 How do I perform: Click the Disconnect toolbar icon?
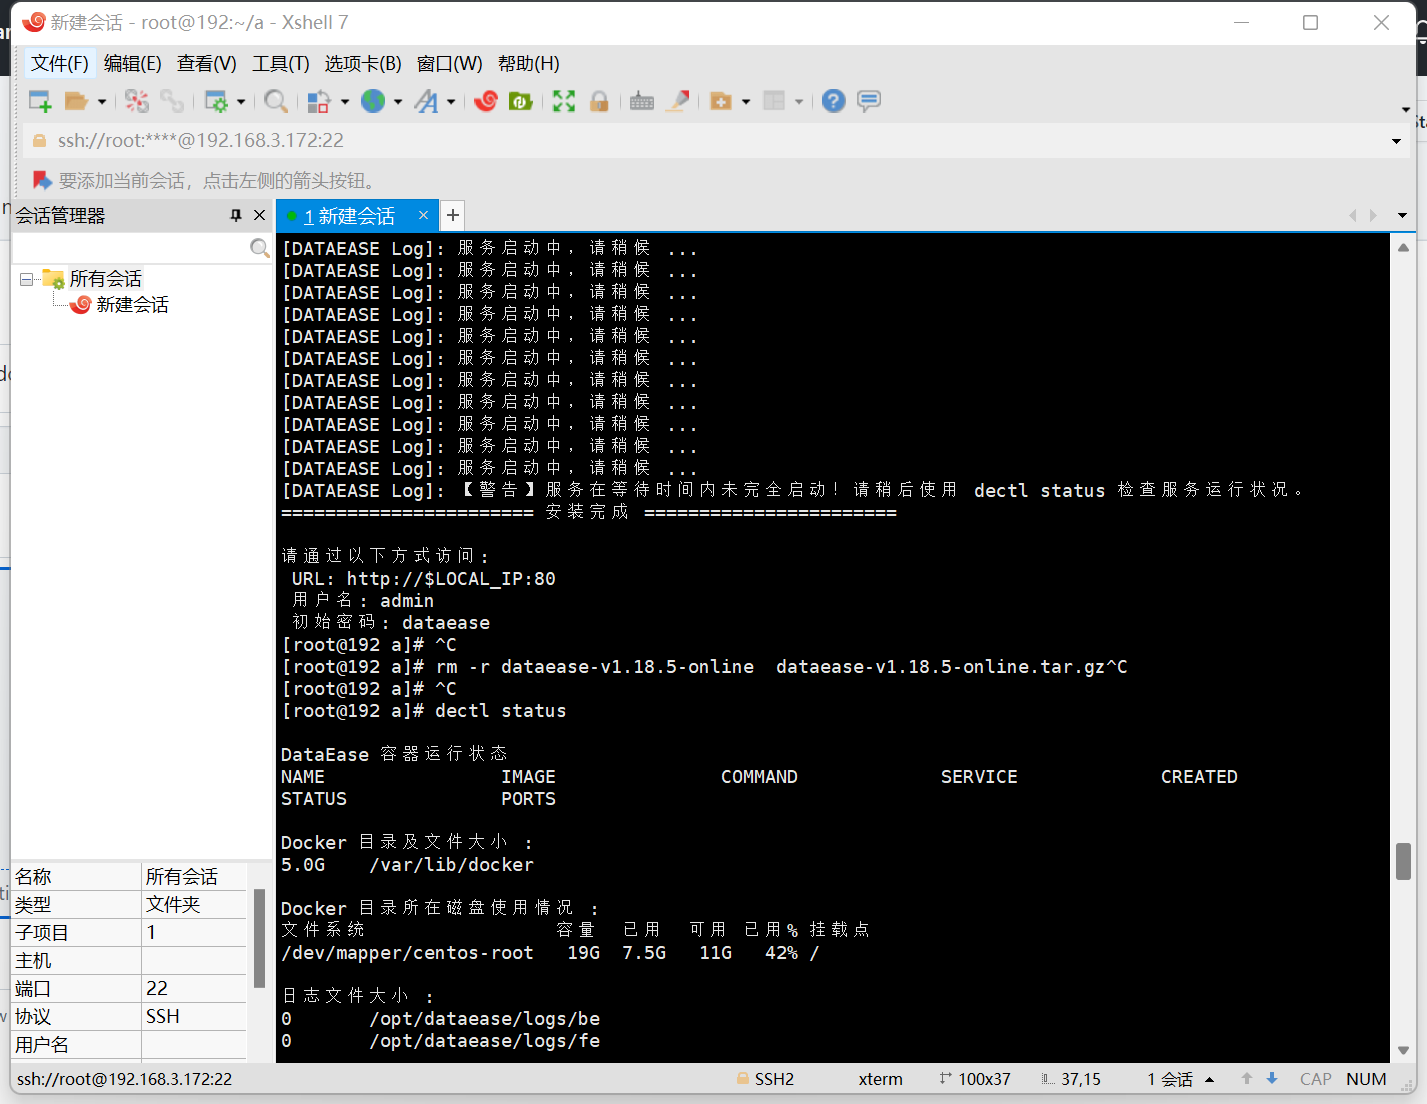tap(137, 101)
